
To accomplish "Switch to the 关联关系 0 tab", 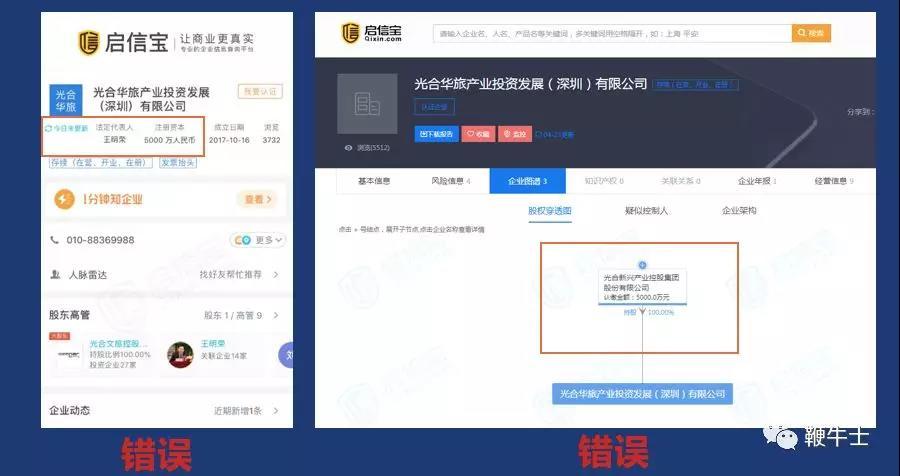I will 680,181.
